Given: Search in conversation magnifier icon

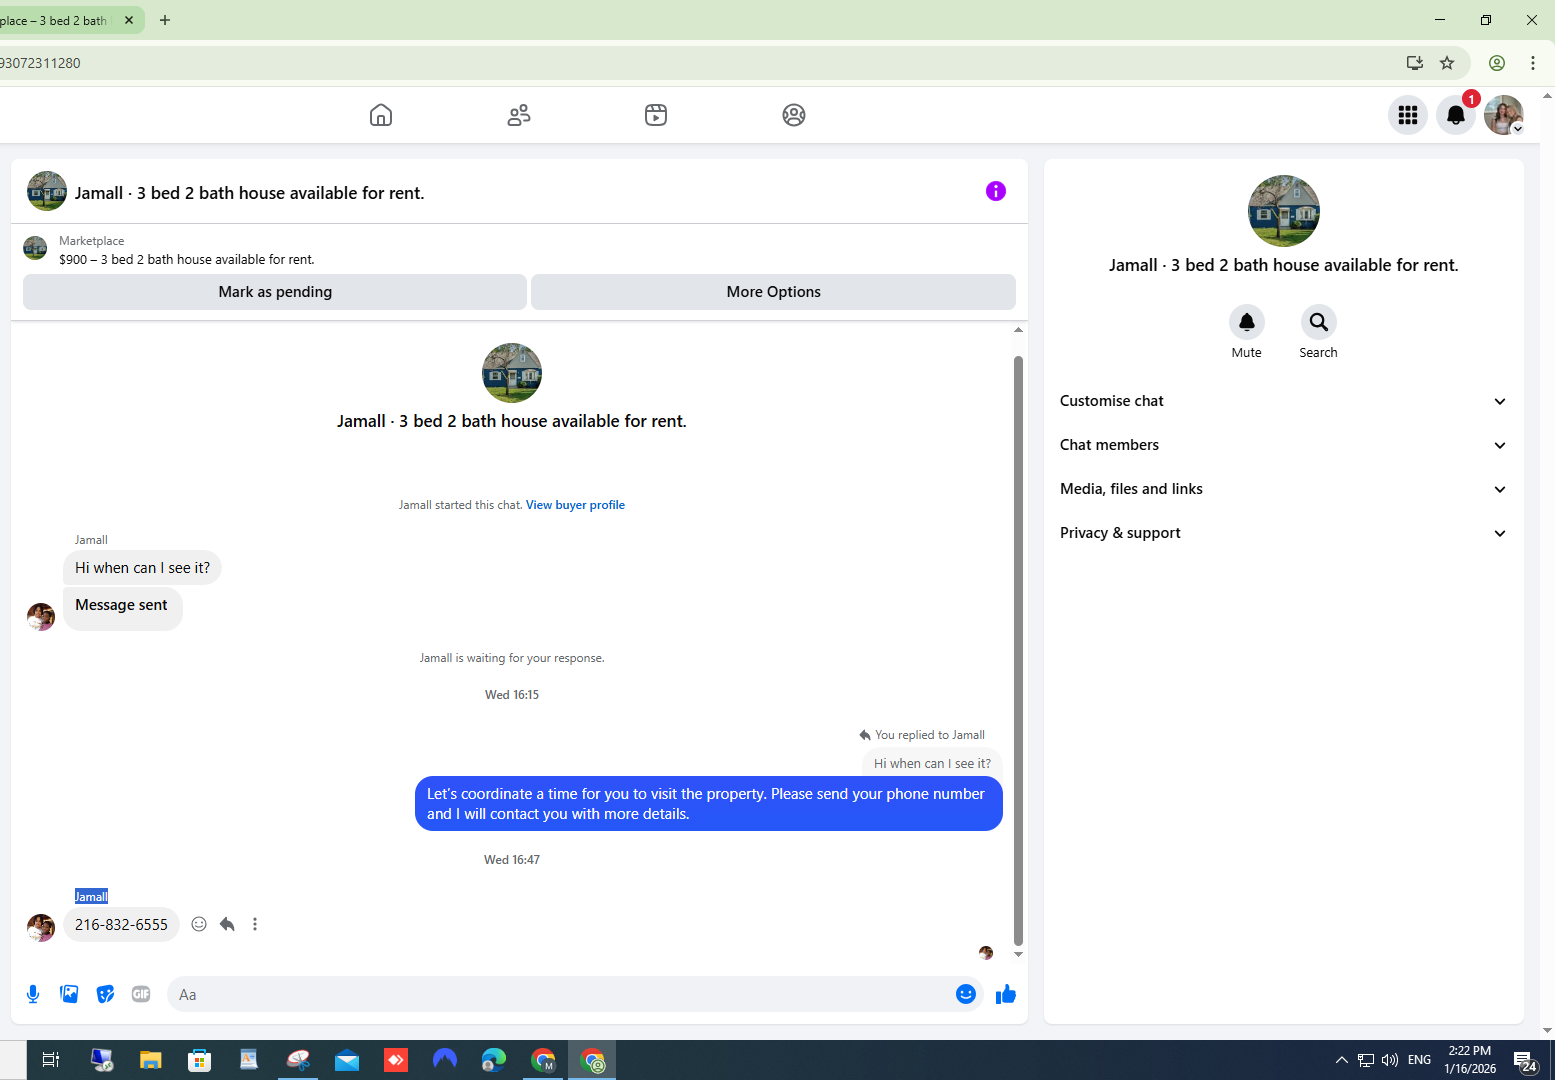Looking at the screenshot, I should click(1319, 322).
